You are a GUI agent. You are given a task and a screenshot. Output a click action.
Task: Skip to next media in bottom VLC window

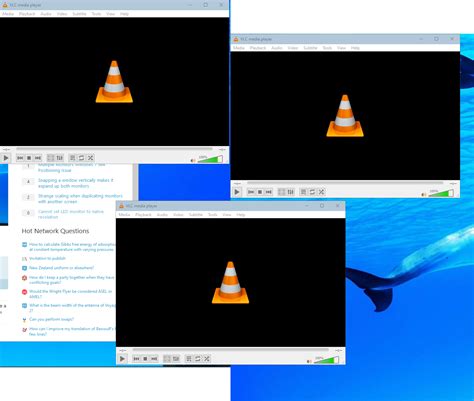click(154, 359)
